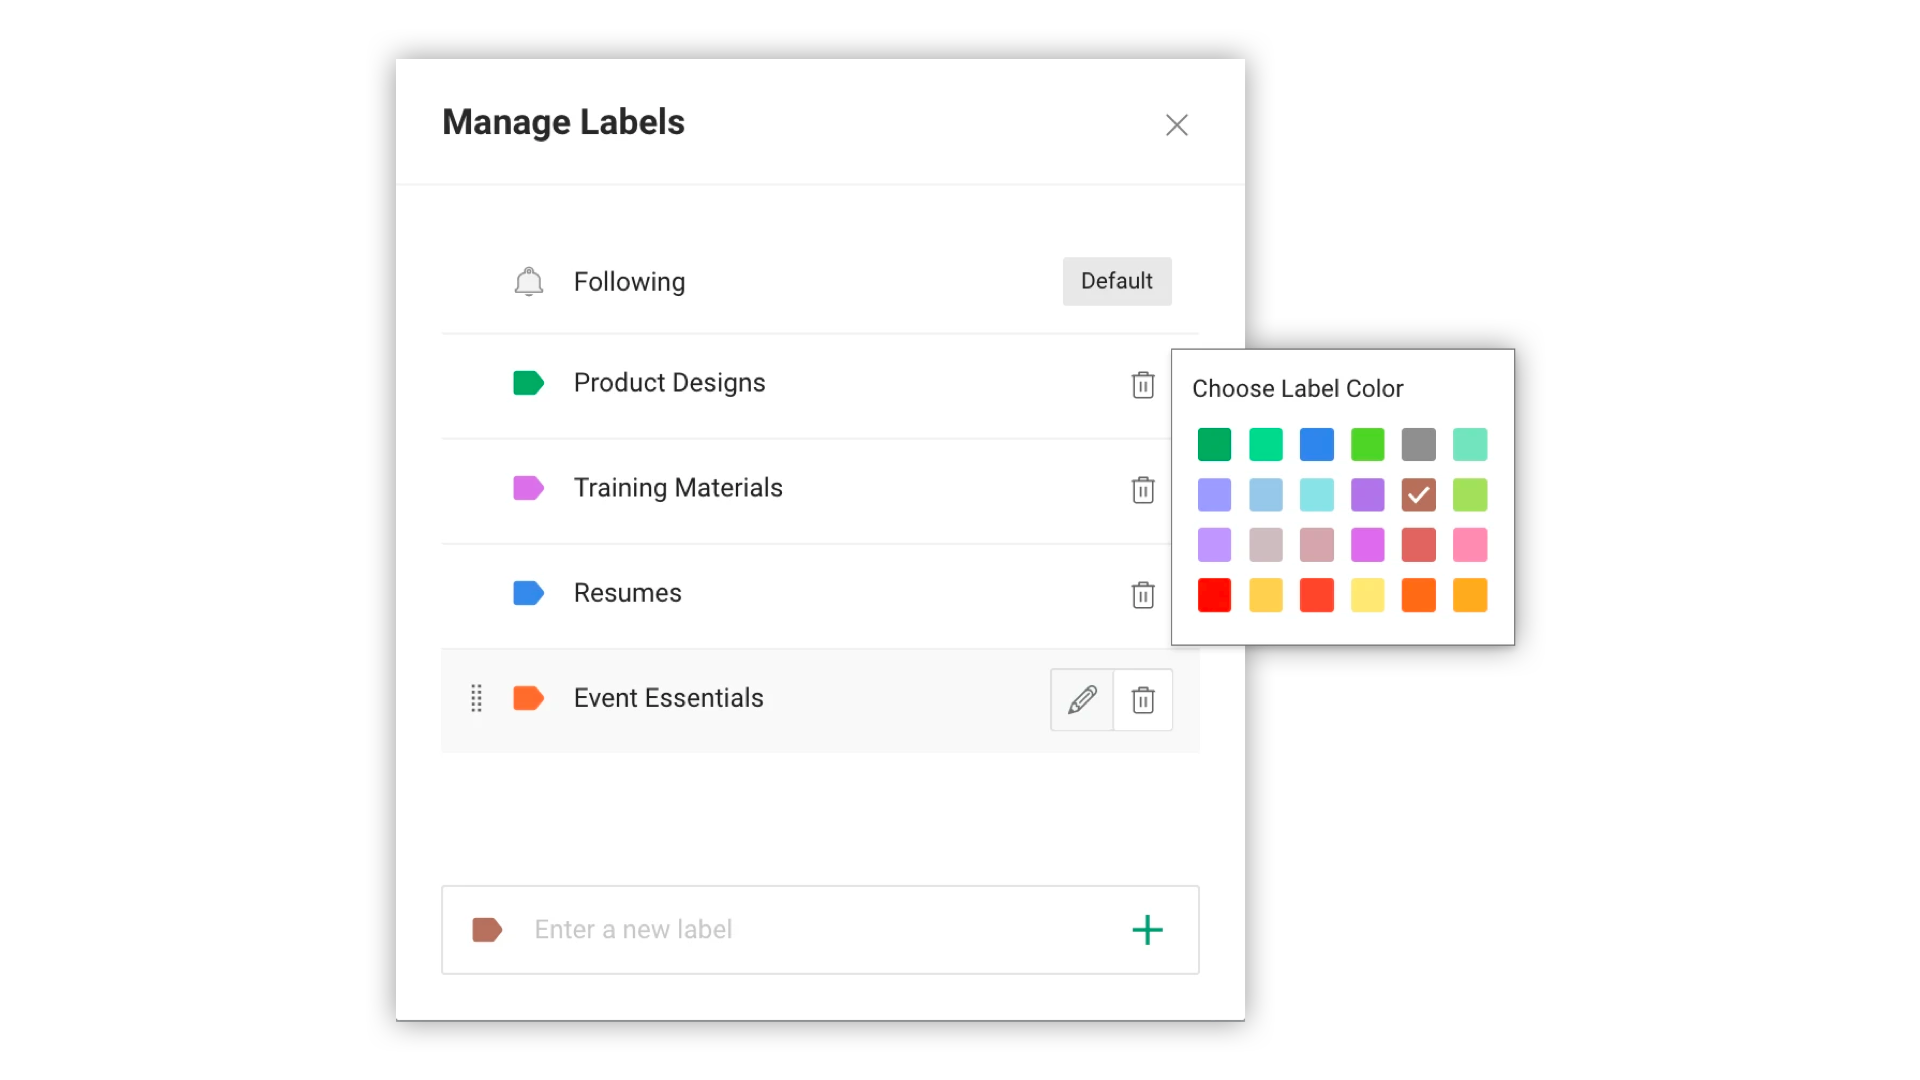Click the pink Training Materials tag icon
The image size is (1920, 1080).
click(x=528, y=488)
